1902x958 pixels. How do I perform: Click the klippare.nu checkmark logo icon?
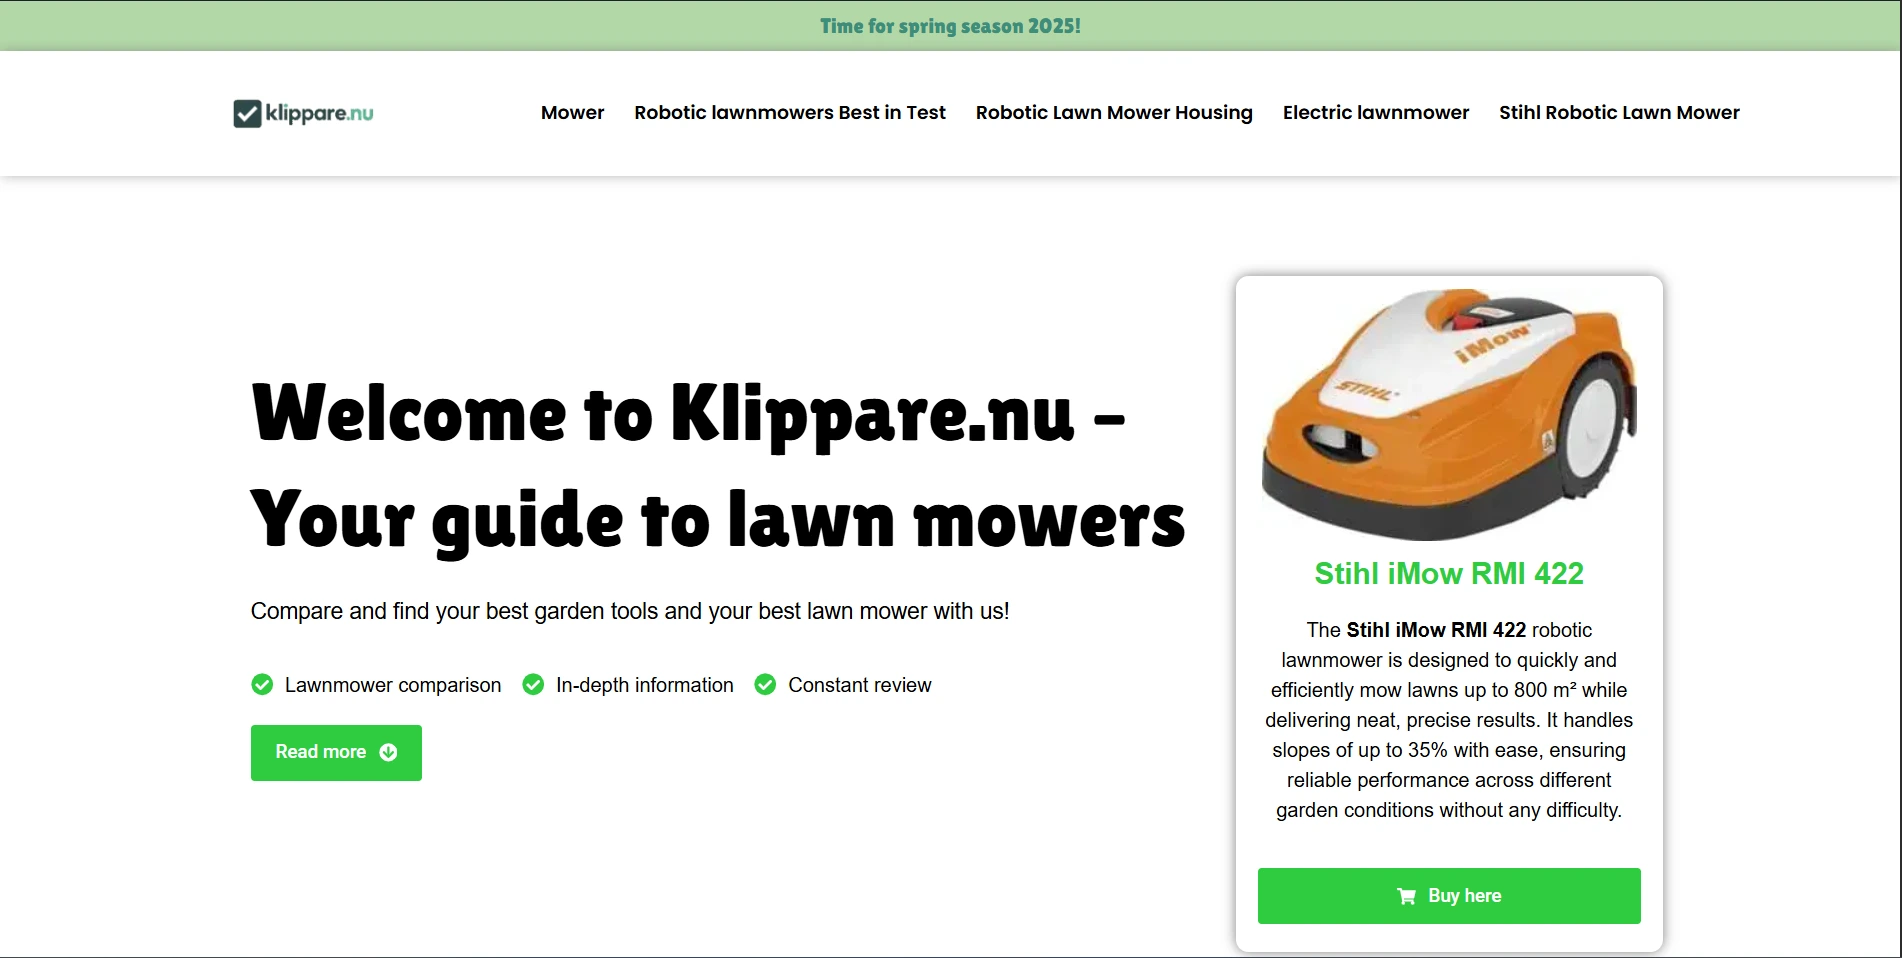(x=247, y=114)
